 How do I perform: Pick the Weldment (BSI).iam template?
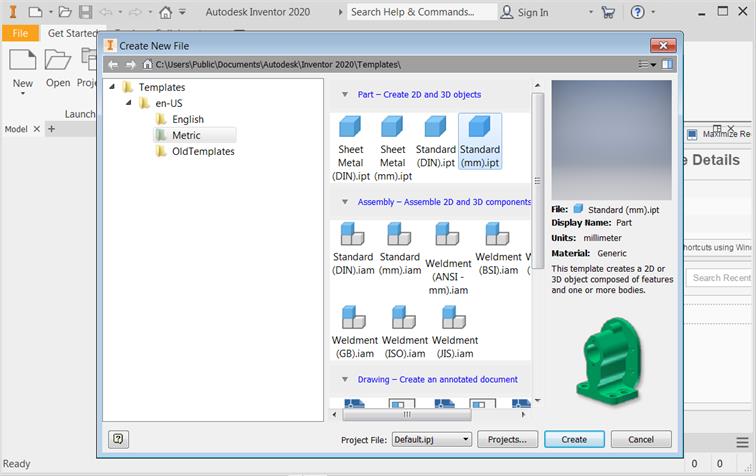click(x=498, y=249)
